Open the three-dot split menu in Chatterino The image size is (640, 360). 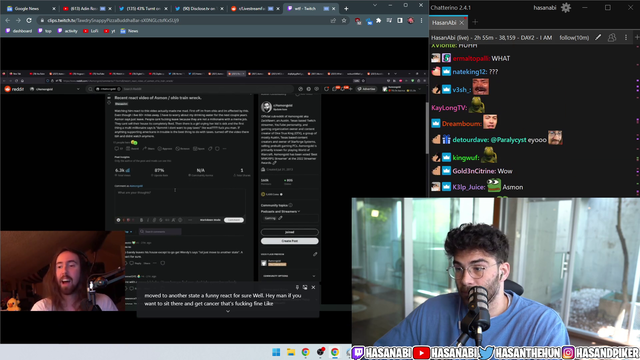[626, 38]
